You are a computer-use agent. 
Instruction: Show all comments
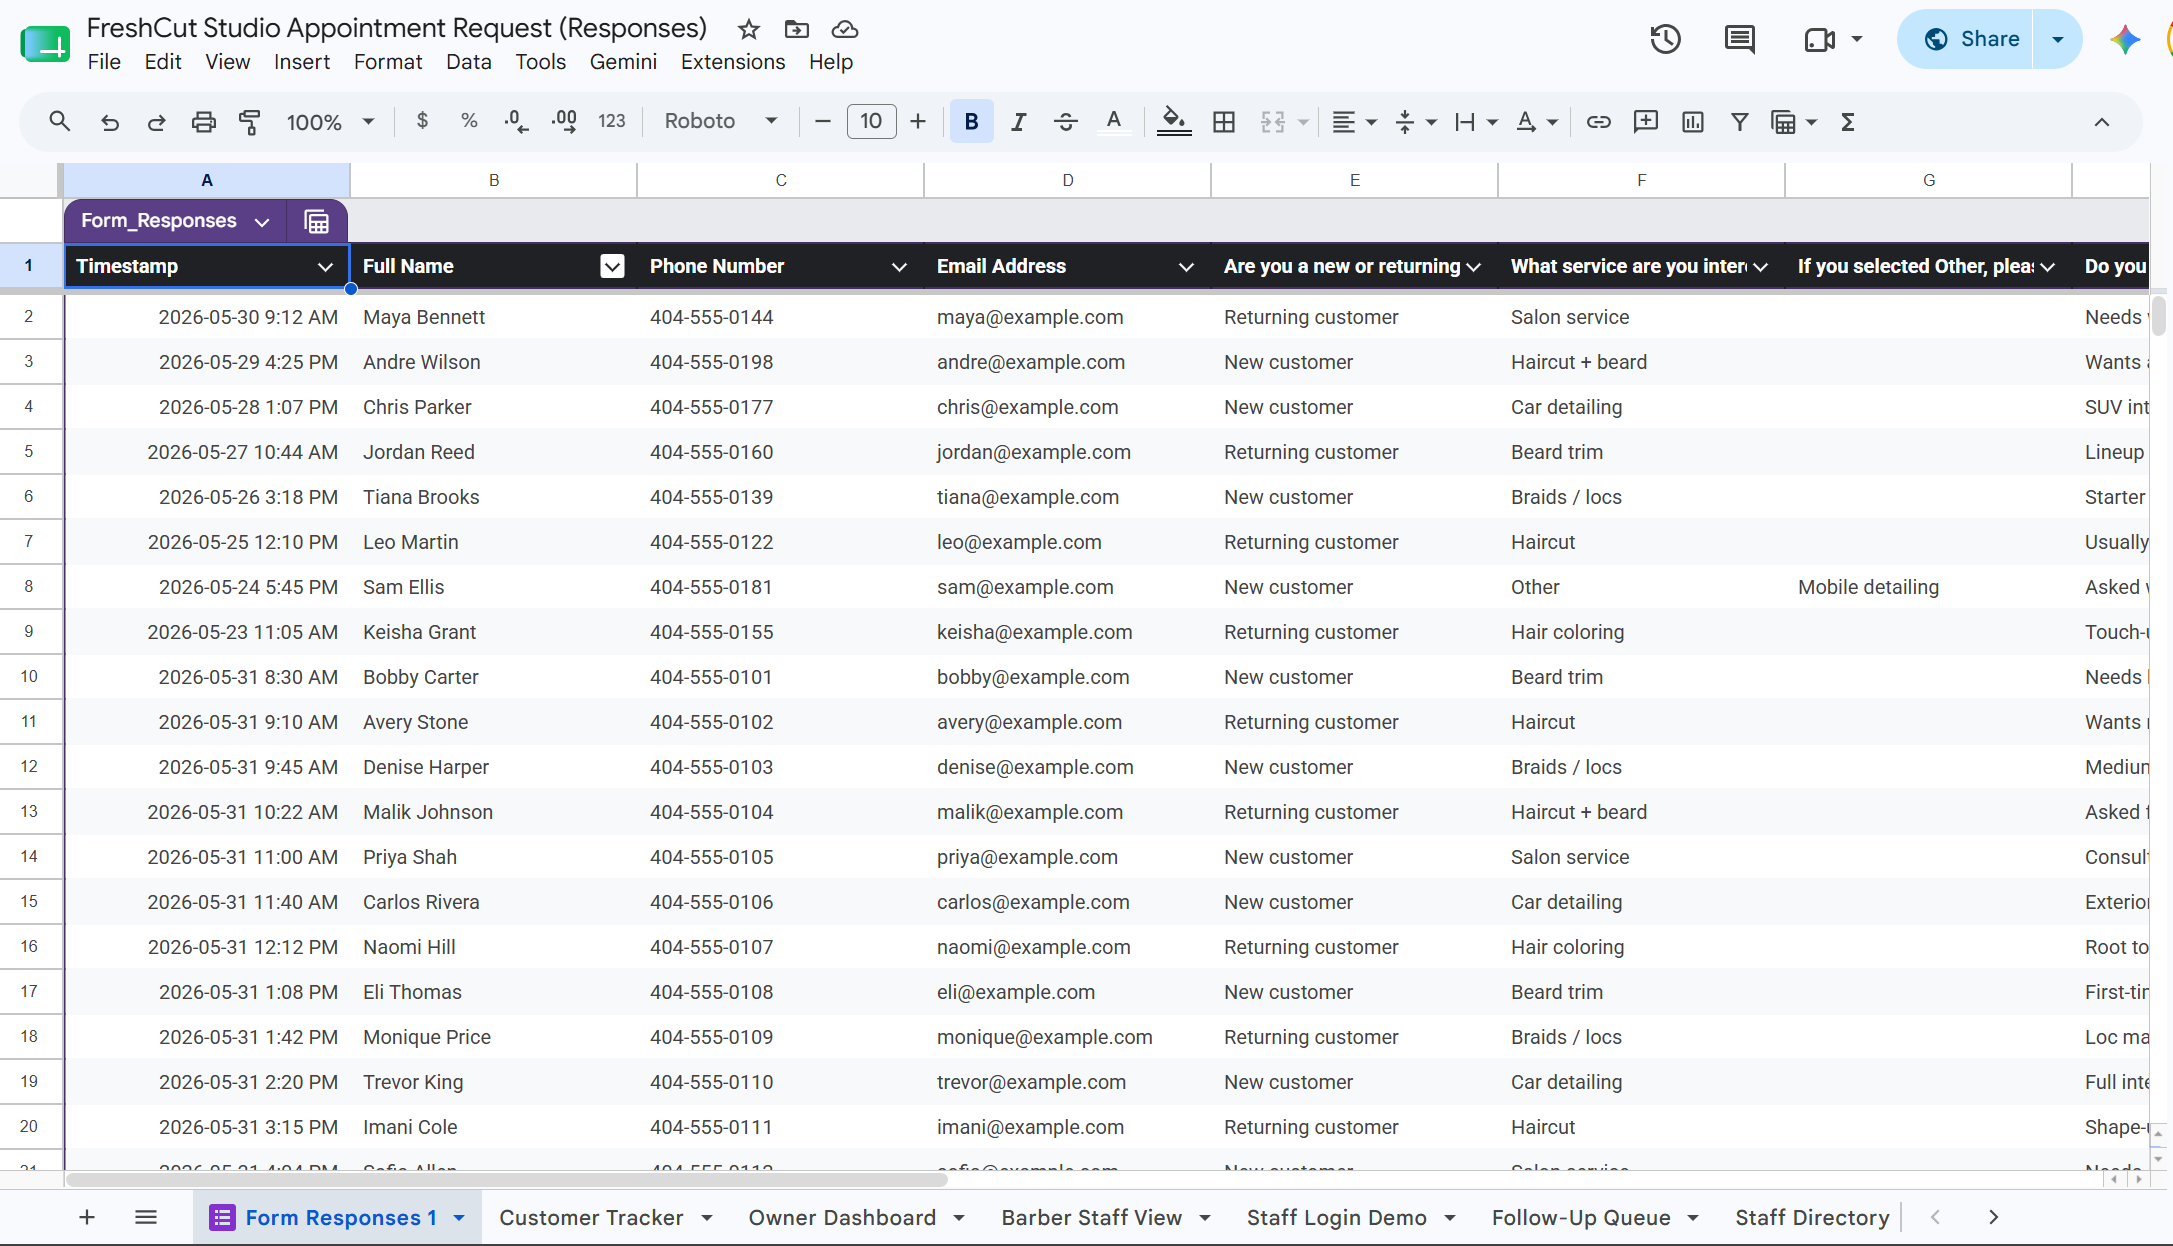1740,39
